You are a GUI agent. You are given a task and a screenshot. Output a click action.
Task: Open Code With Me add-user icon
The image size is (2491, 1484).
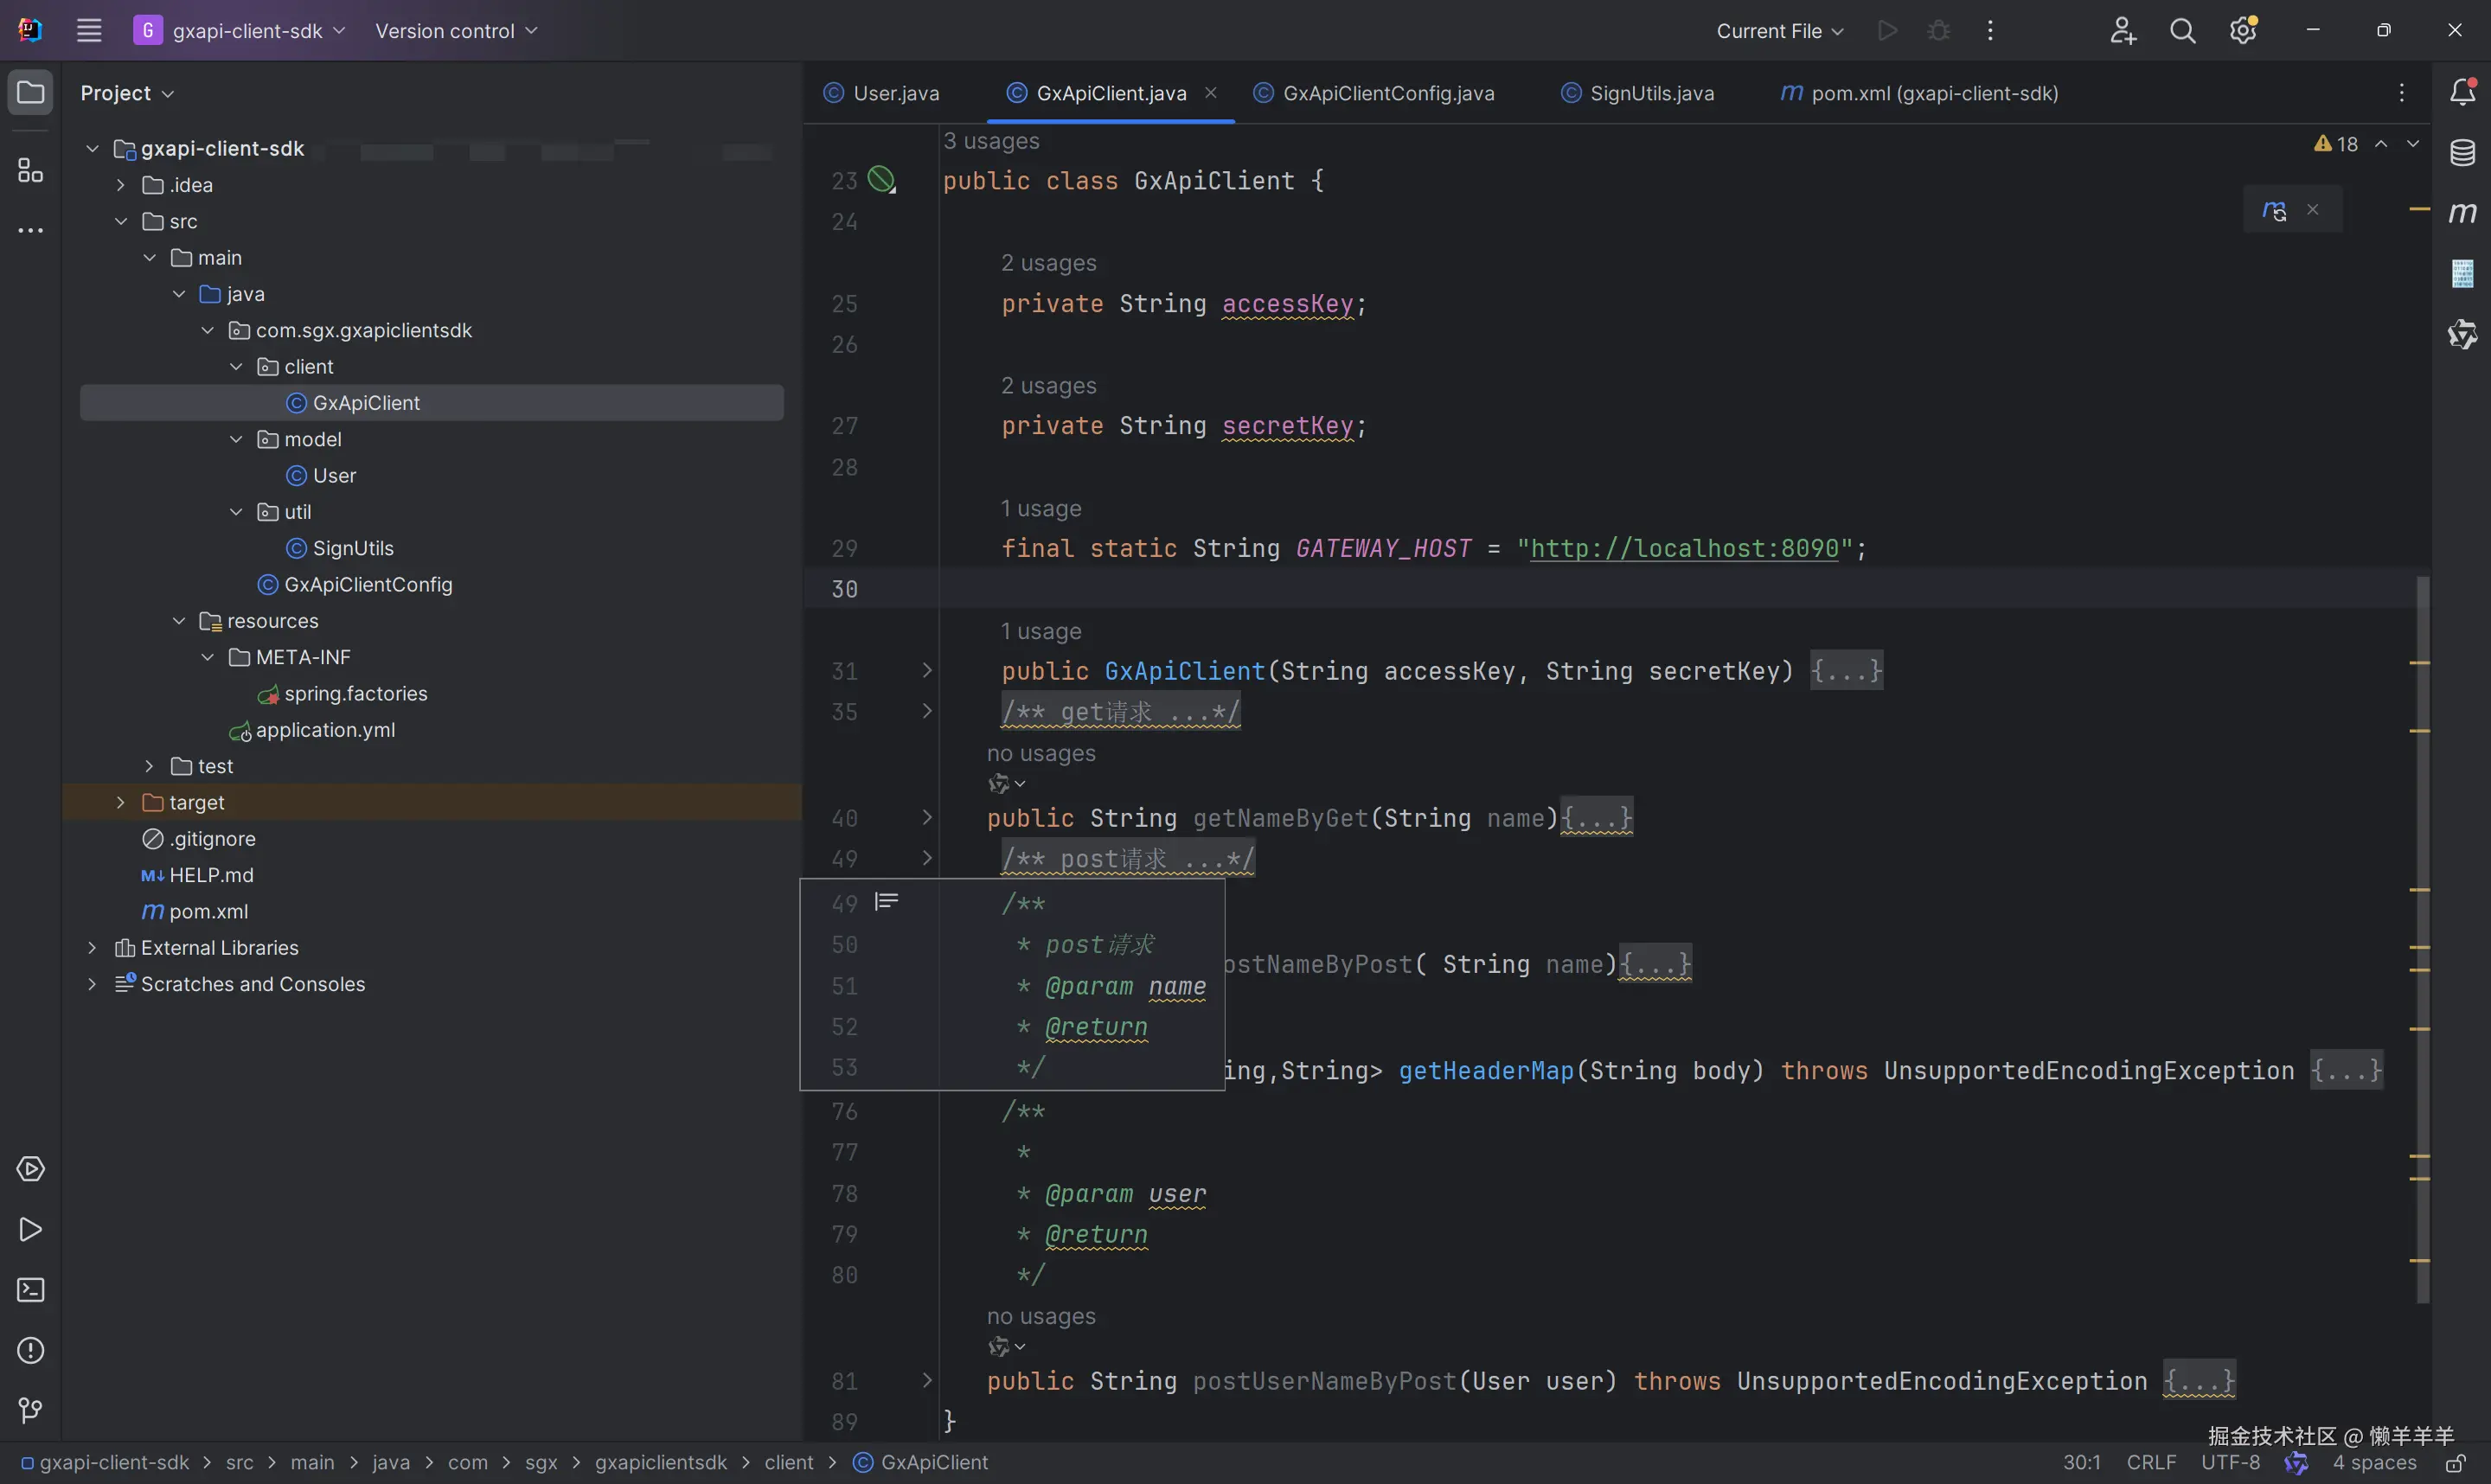(x=2123, y=30)
